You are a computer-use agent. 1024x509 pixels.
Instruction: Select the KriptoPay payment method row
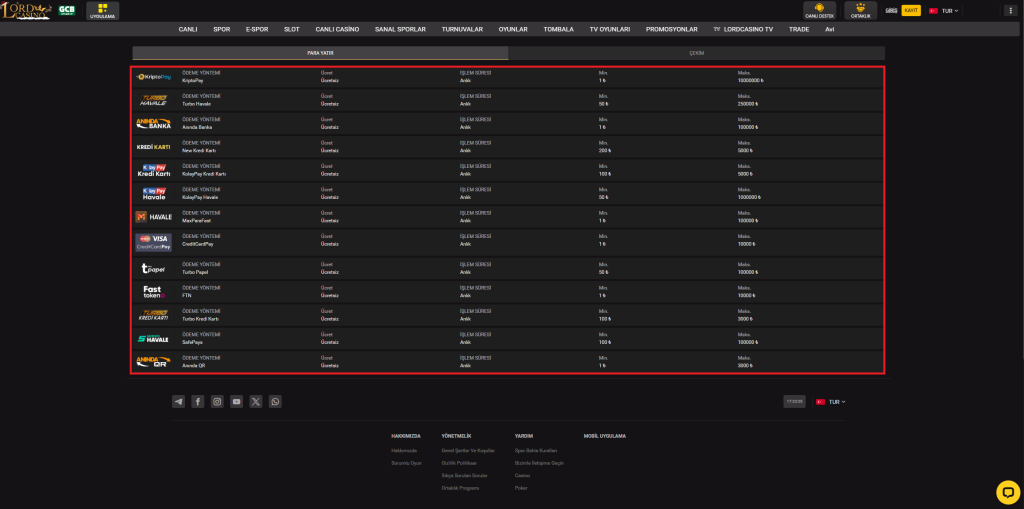pos(507,77)
